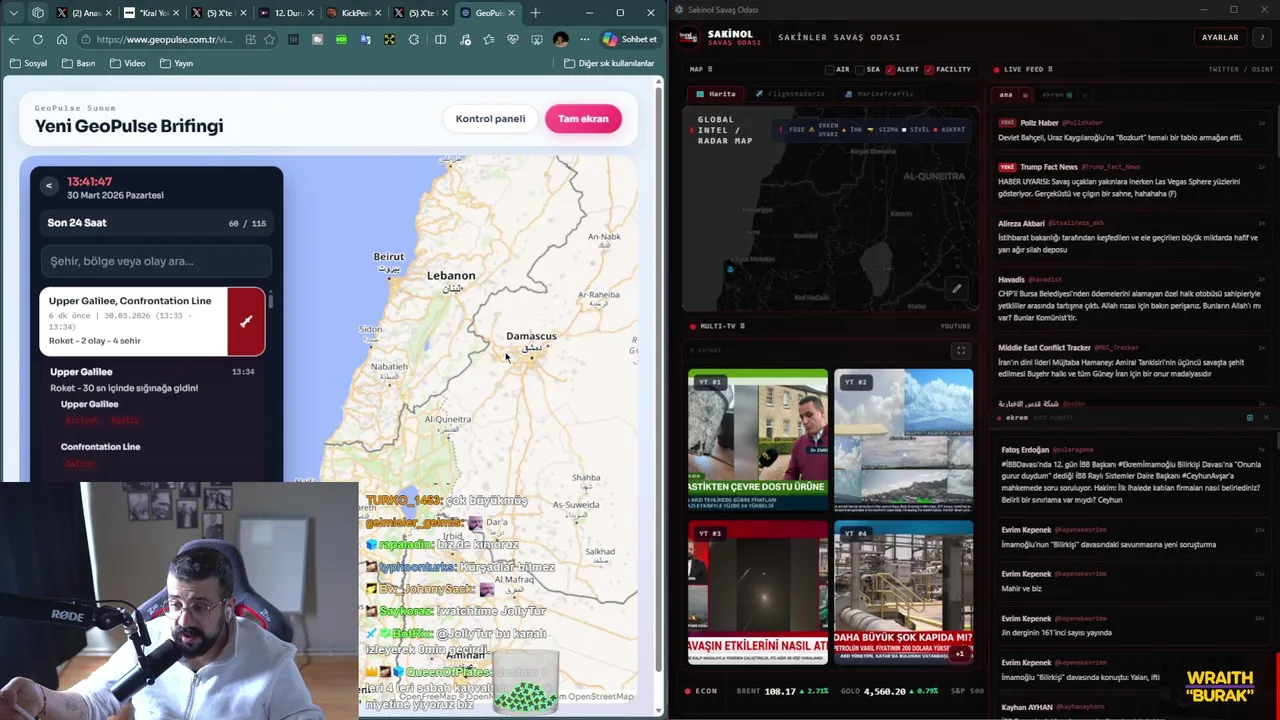Click the MAP panel grip handle
The image size is (1280, 720).
tap(711, 69)
